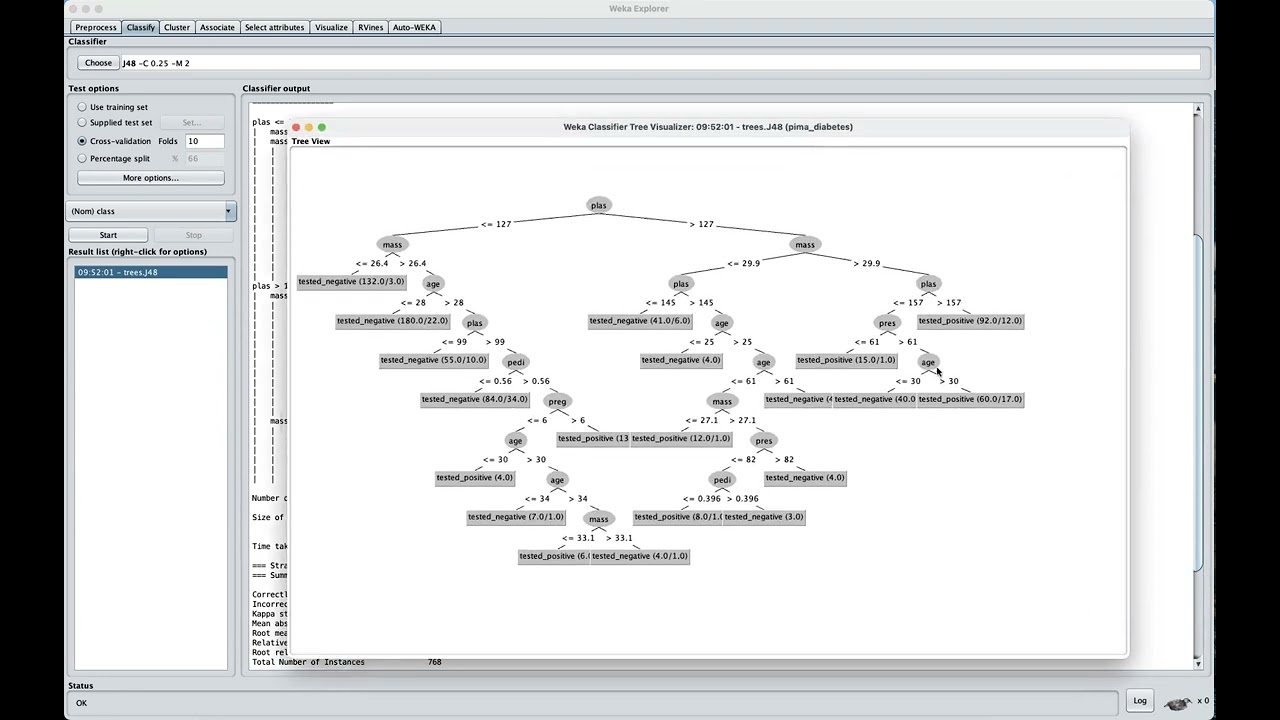Screen dimensions: 1280x720
Task: Click the preg node in the tree
Action: pos(557,401)
